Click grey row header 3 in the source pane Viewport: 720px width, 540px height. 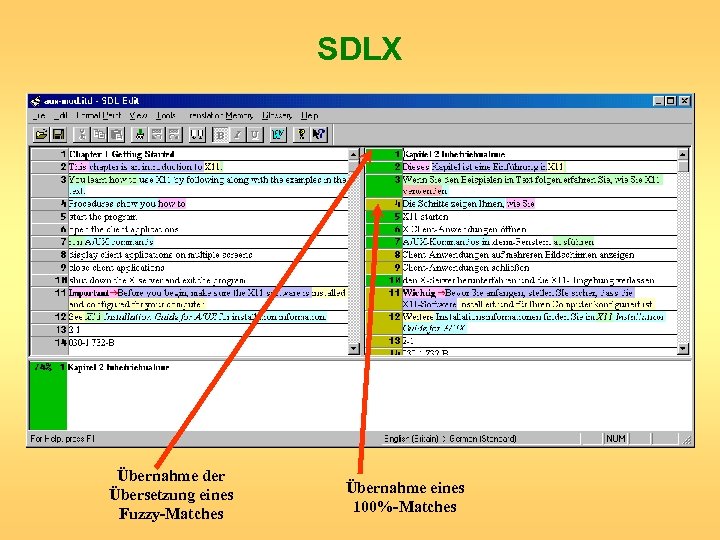pyautogui.click(x=50, y=185)
